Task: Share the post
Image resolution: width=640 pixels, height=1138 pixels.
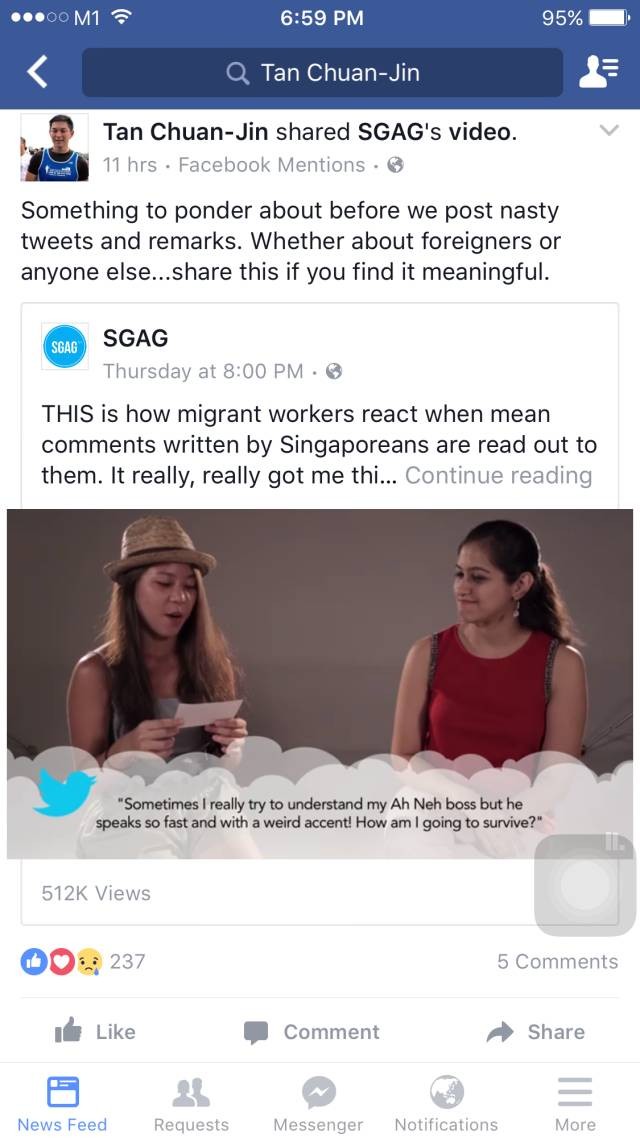Action: click(x=536, y=1031)
